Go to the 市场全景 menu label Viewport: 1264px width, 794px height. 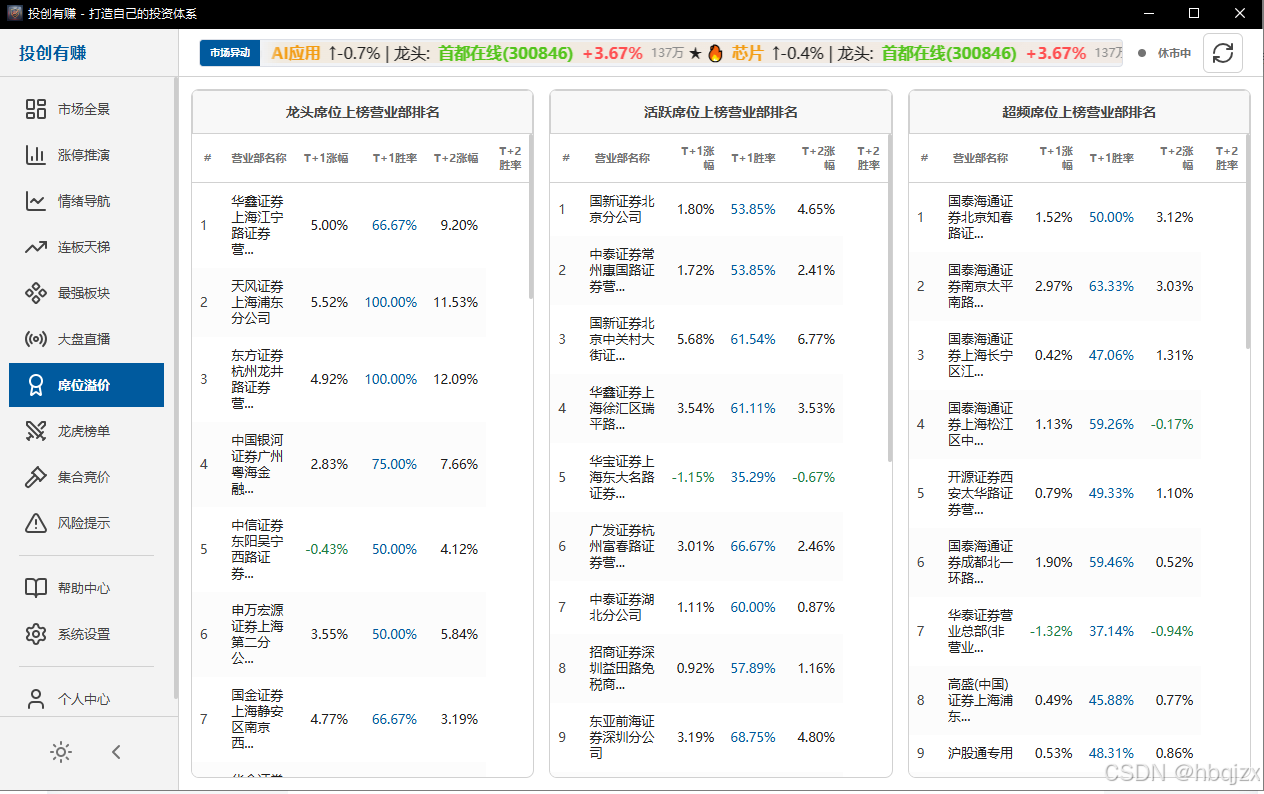84,109
